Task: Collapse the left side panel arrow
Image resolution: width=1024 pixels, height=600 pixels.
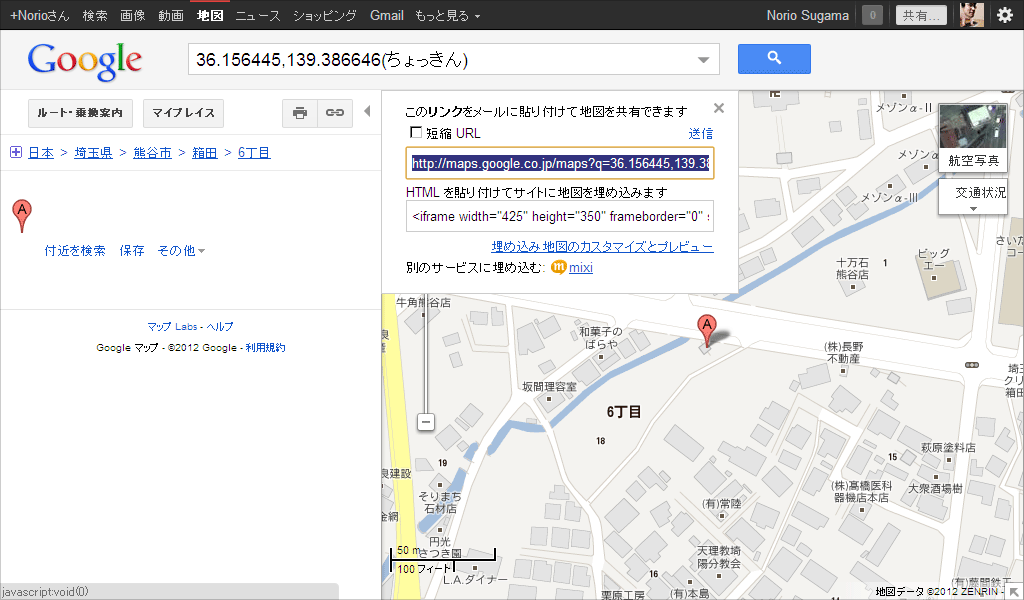Action: 367,111
